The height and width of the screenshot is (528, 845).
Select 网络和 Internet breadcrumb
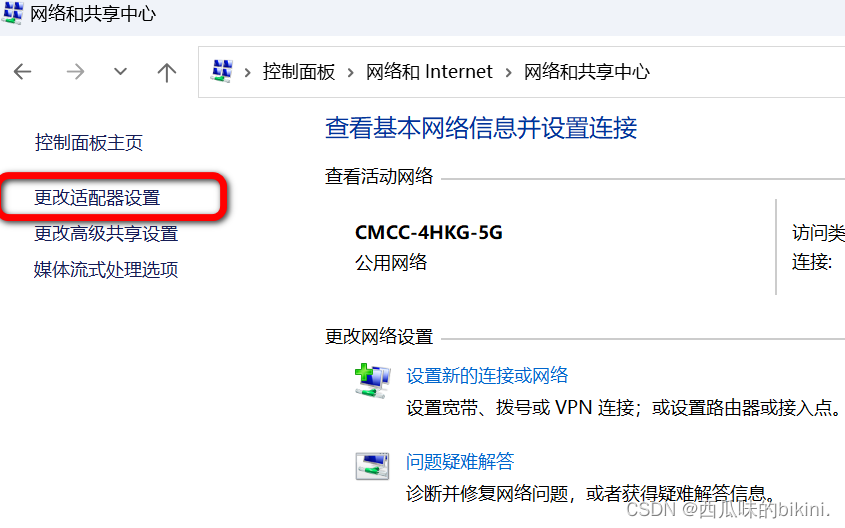point(429,72)
